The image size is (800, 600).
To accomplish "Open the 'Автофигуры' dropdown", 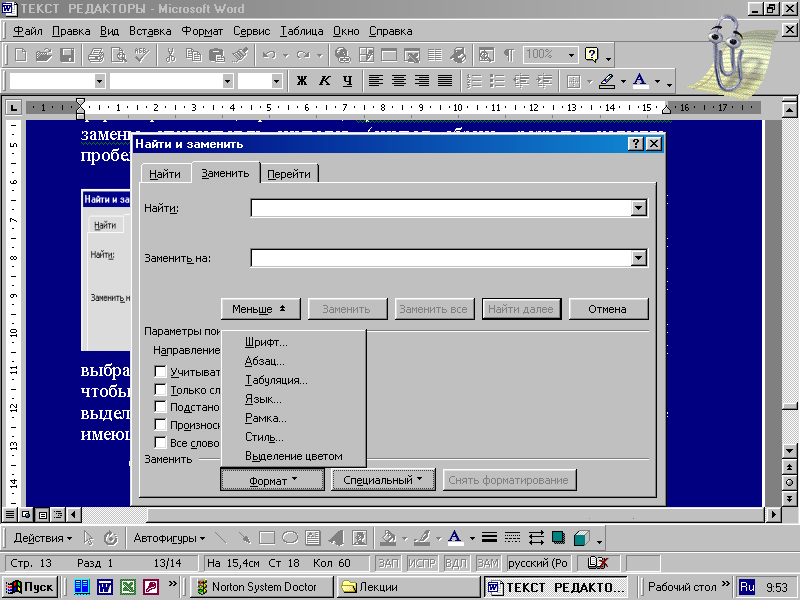I will pos(169,538).
